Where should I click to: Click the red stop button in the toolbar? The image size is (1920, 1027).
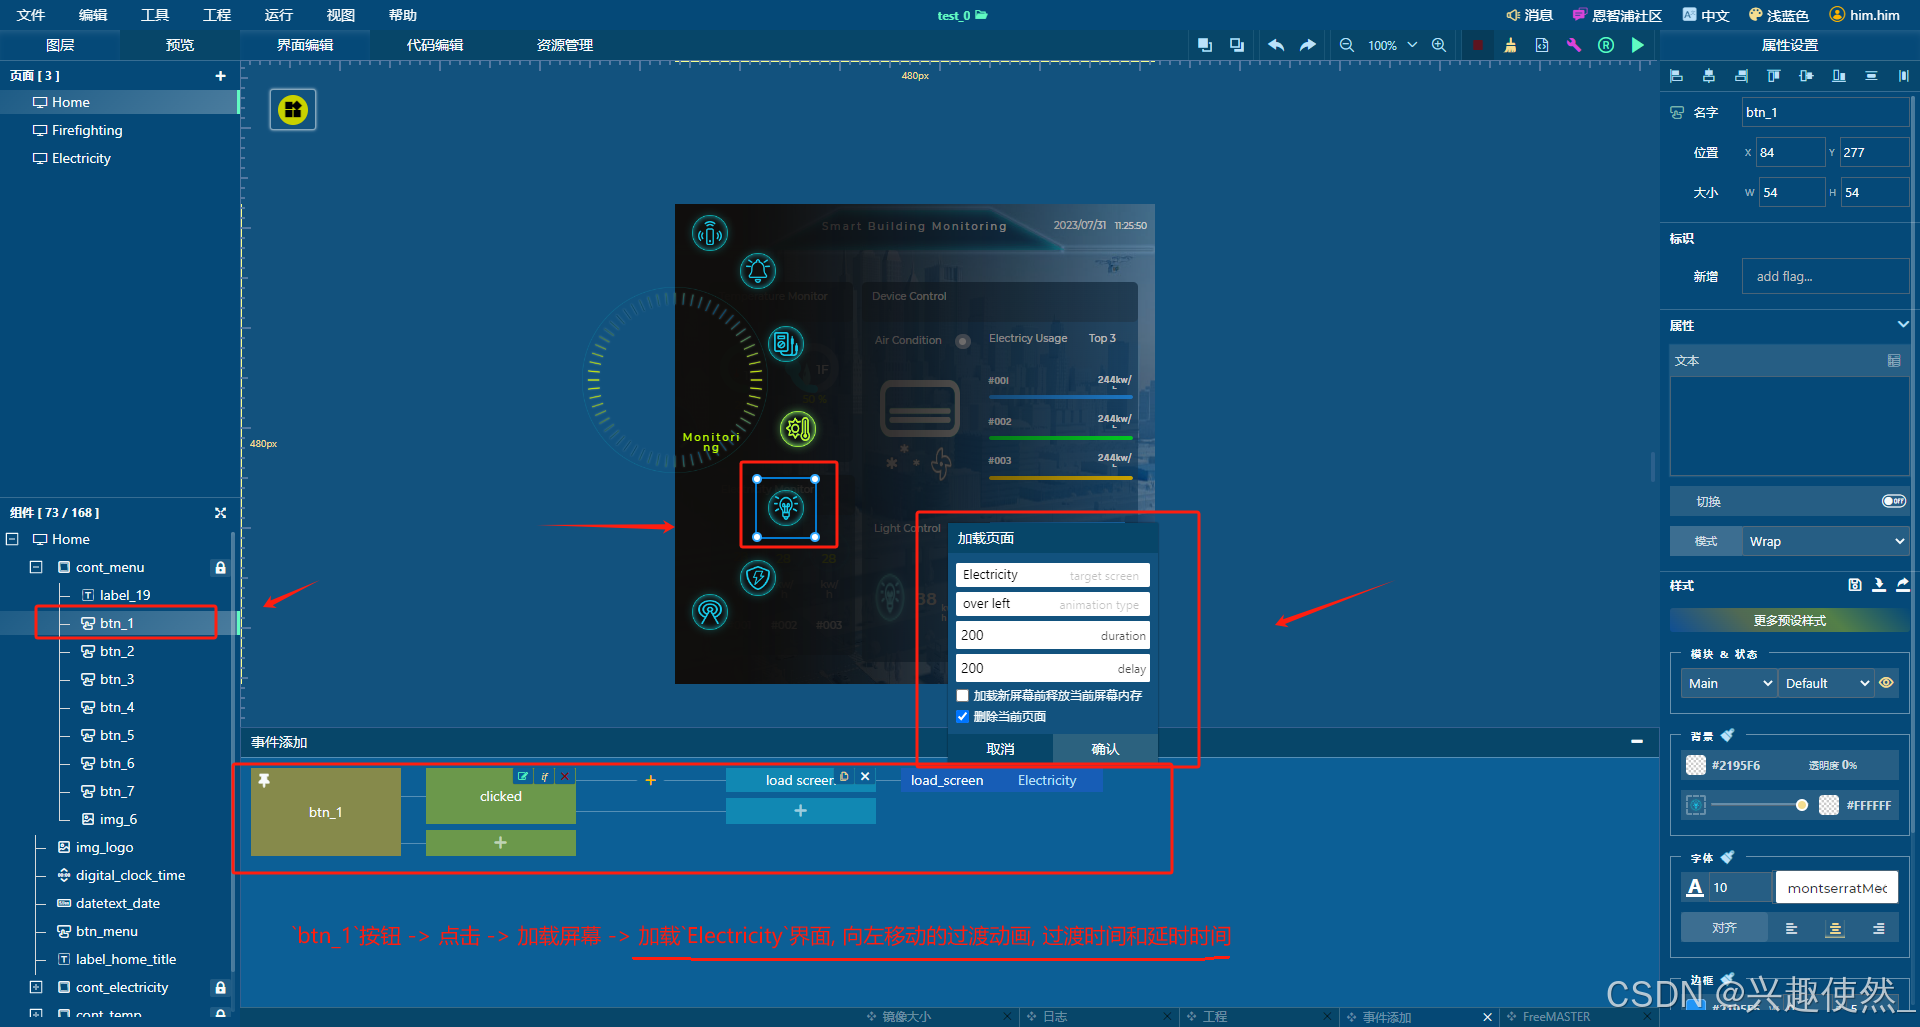pos(1477,45)
